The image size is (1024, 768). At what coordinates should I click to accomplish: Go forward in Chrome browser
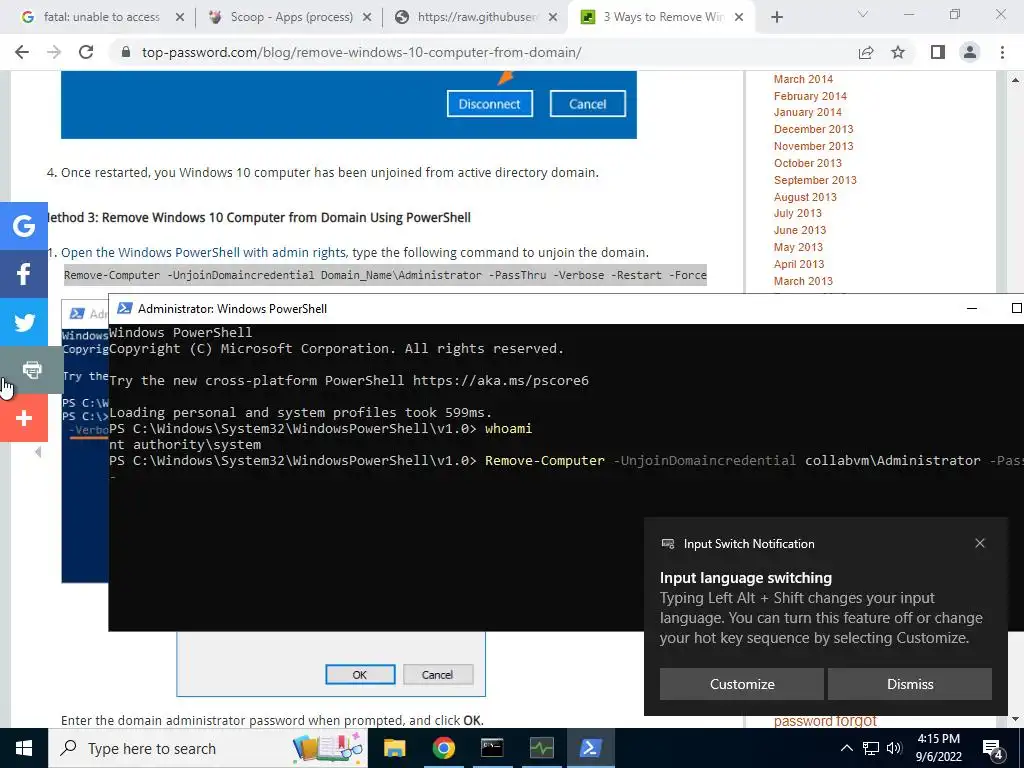click(x=54, y=52)
